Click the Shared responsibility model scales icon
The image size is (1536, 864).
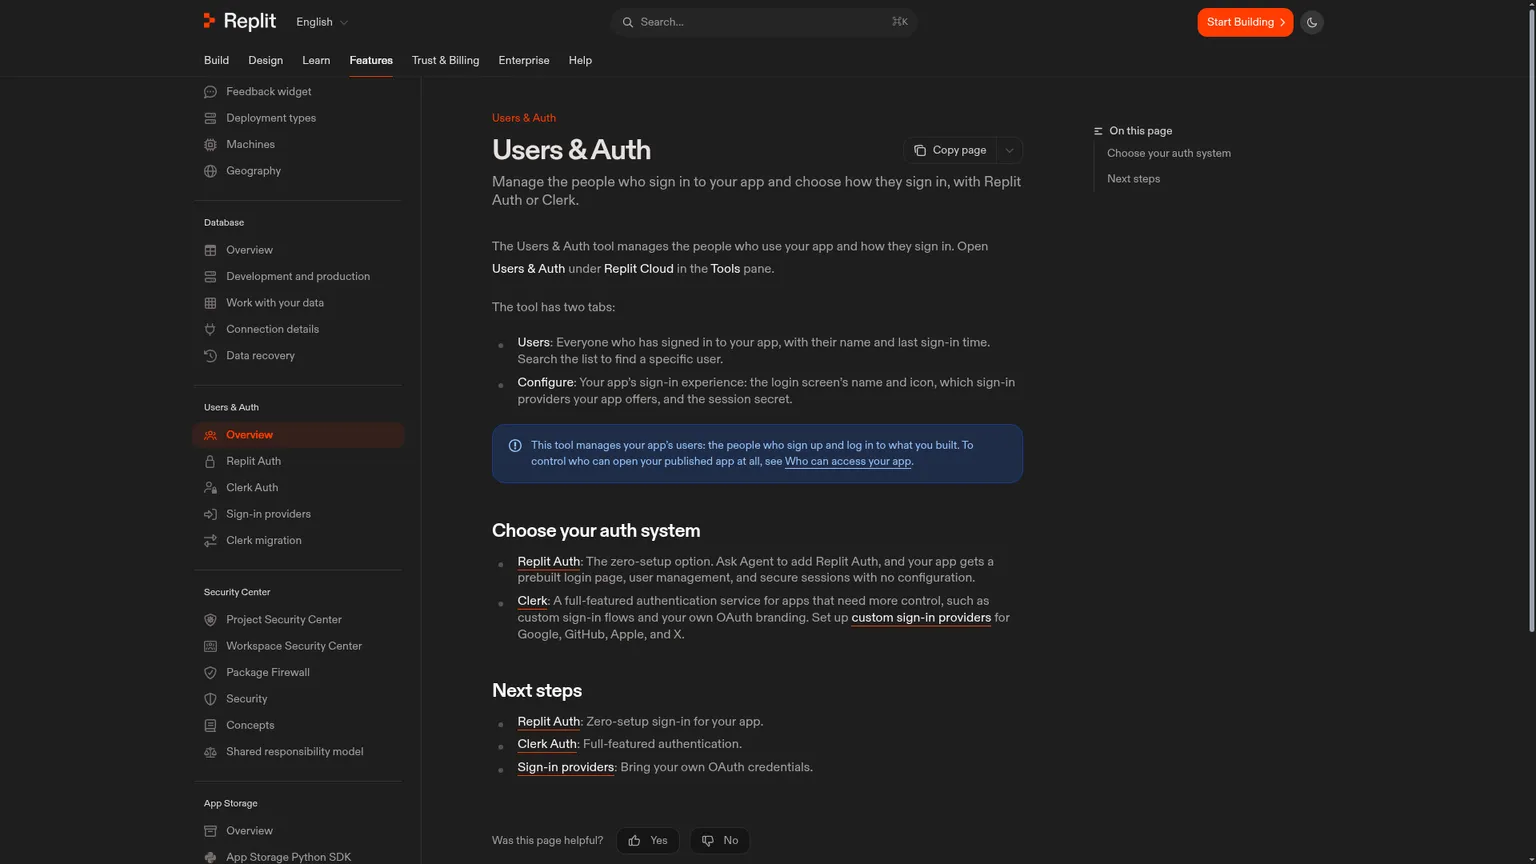(x=210, y=752)
